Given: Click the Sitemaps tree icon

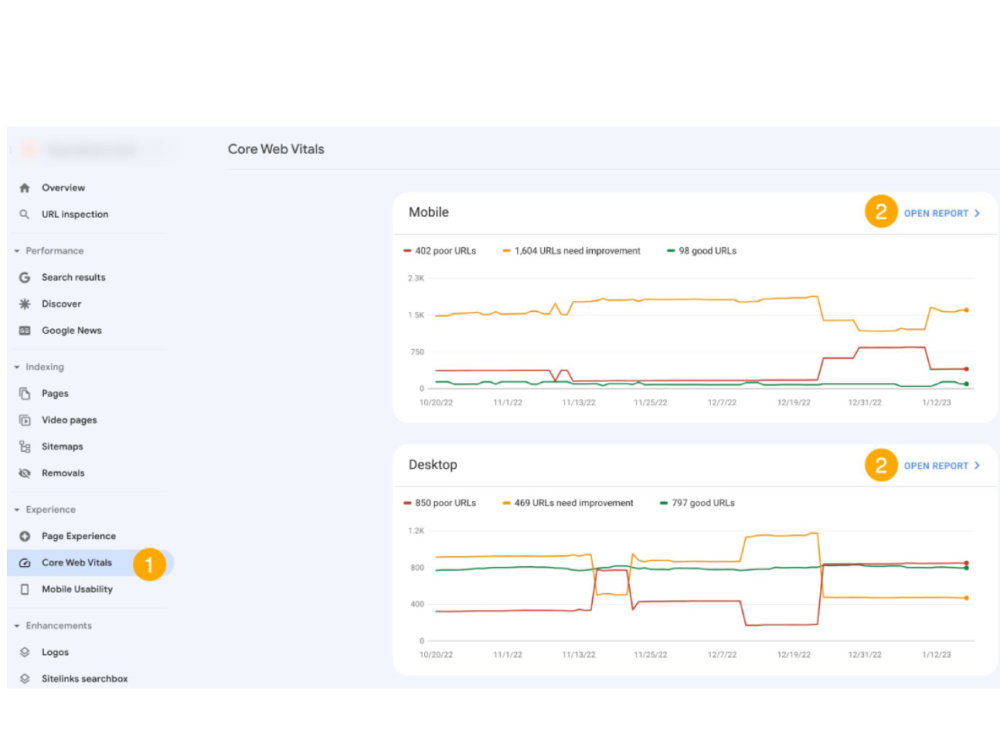Looking at the screenshot, I should pos(24,446).
